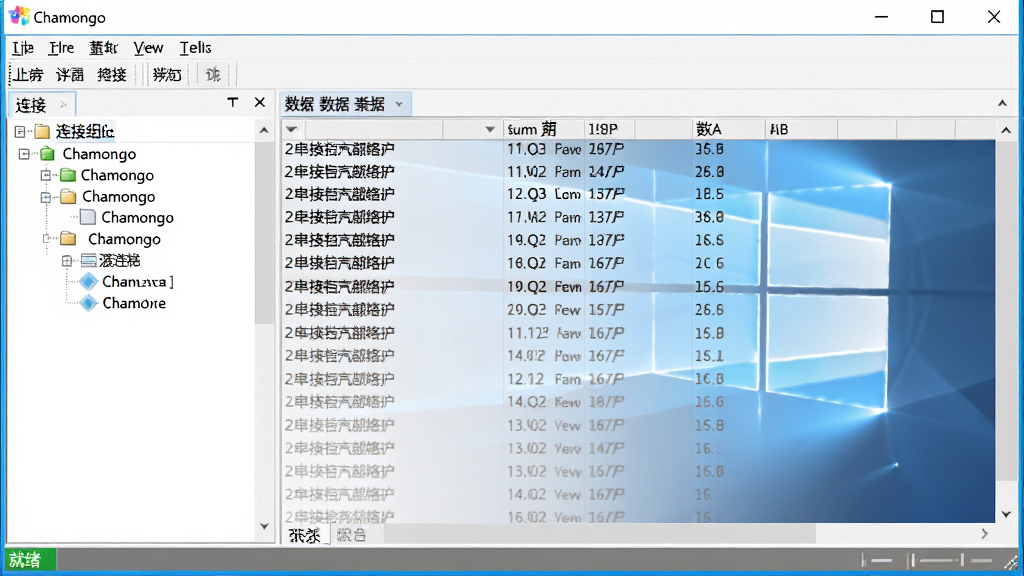1024x576 pixels.
Task: Open the Vew menu
Action: point(148,48)
